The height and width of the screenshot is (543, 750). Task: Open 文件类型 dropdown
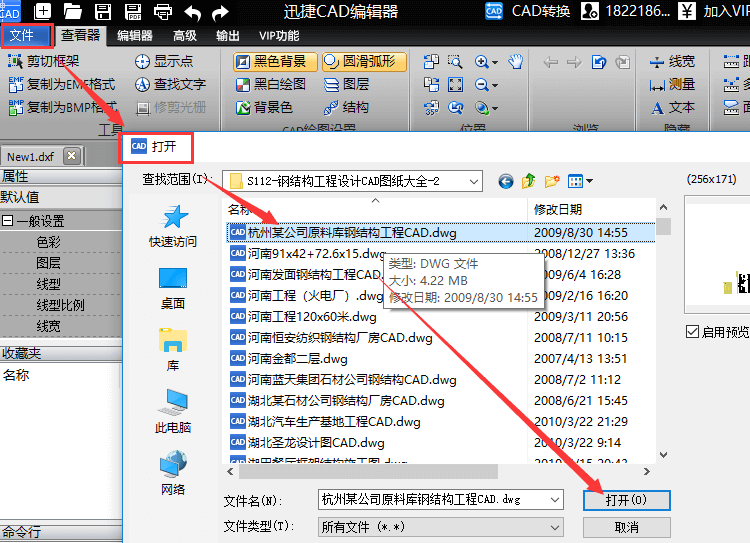[441, 527]
